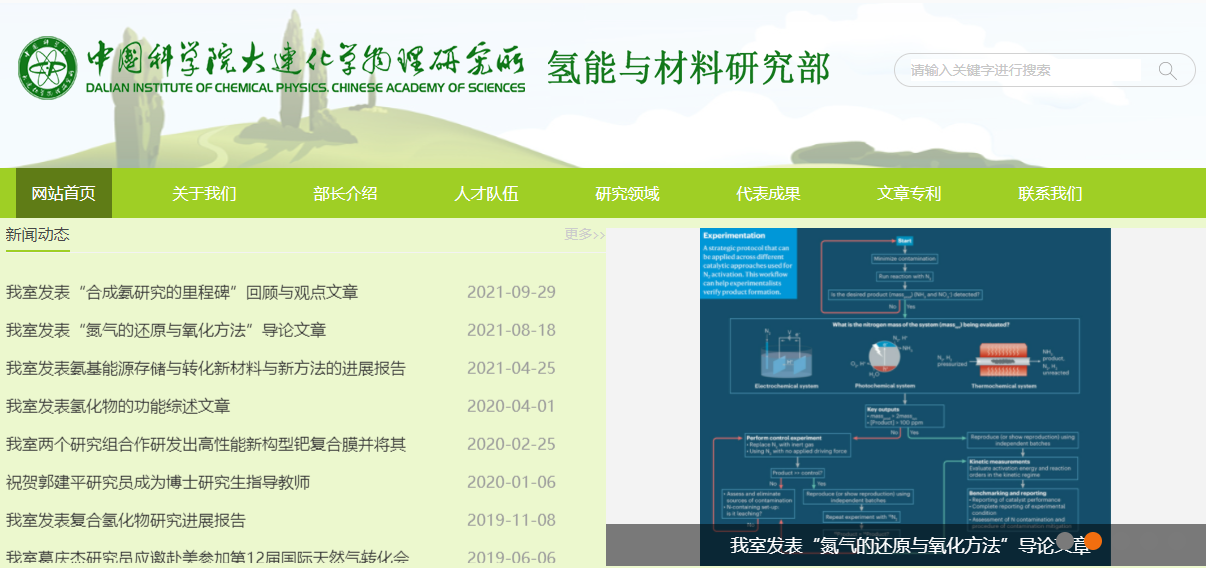Open news about 氨基能源存储与转化新材料

(206, 368)
